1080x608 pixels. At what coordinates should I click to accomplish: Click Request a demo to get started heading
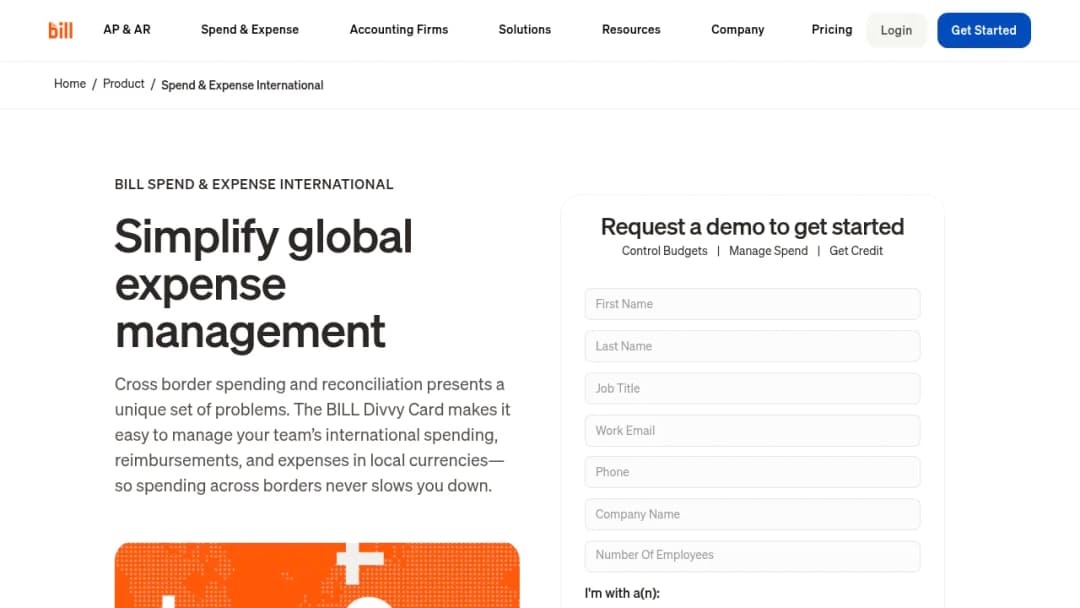coord(752,227)
